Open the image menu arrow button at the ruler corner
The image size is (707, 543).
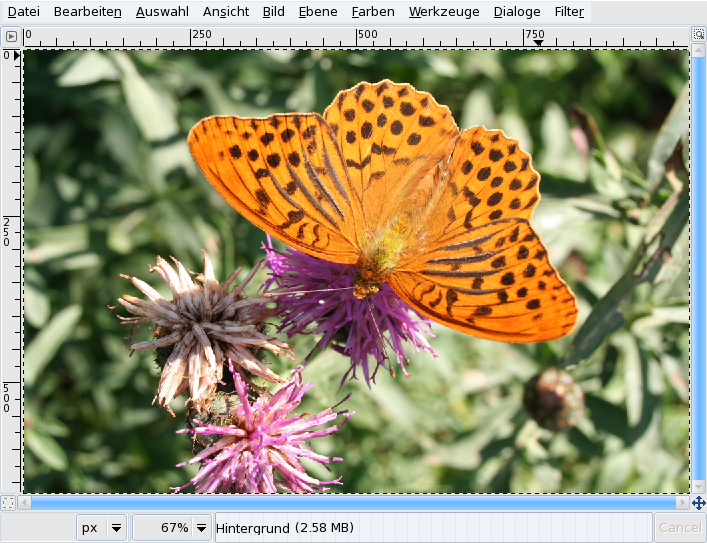[11, 36]
